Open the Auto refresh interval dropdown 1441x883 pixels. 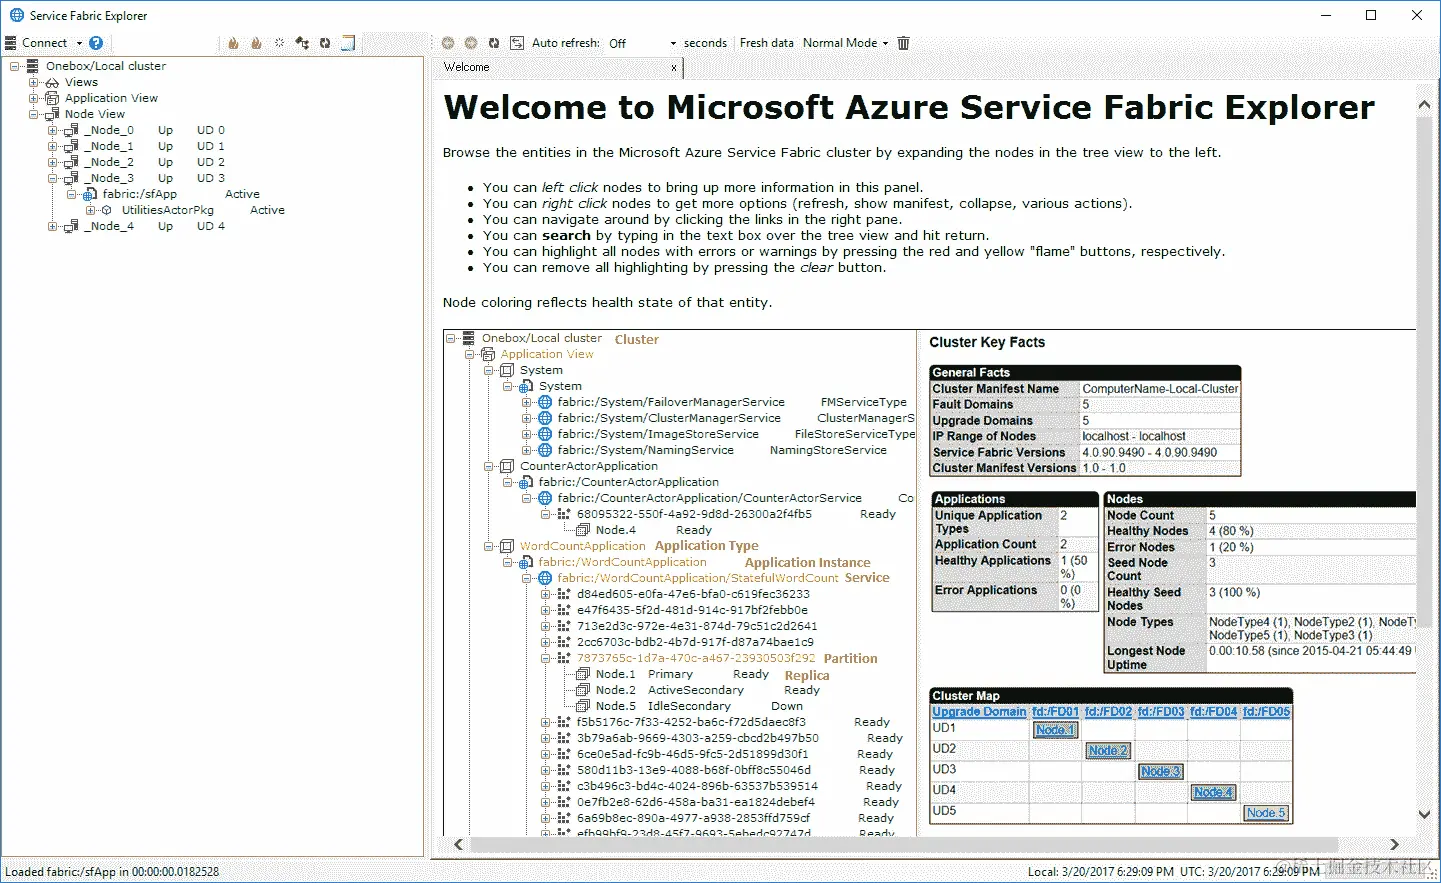673,44
